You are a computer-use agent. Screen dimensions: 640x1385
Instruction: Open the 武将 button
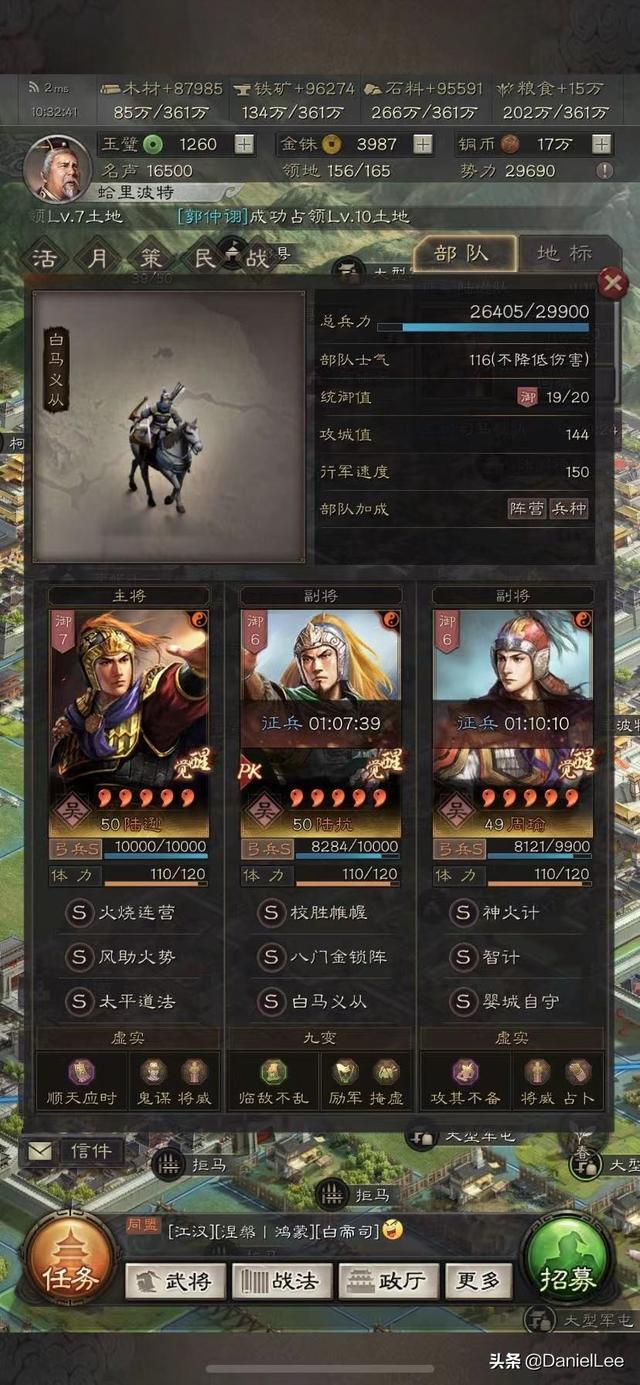[174, 1281]
